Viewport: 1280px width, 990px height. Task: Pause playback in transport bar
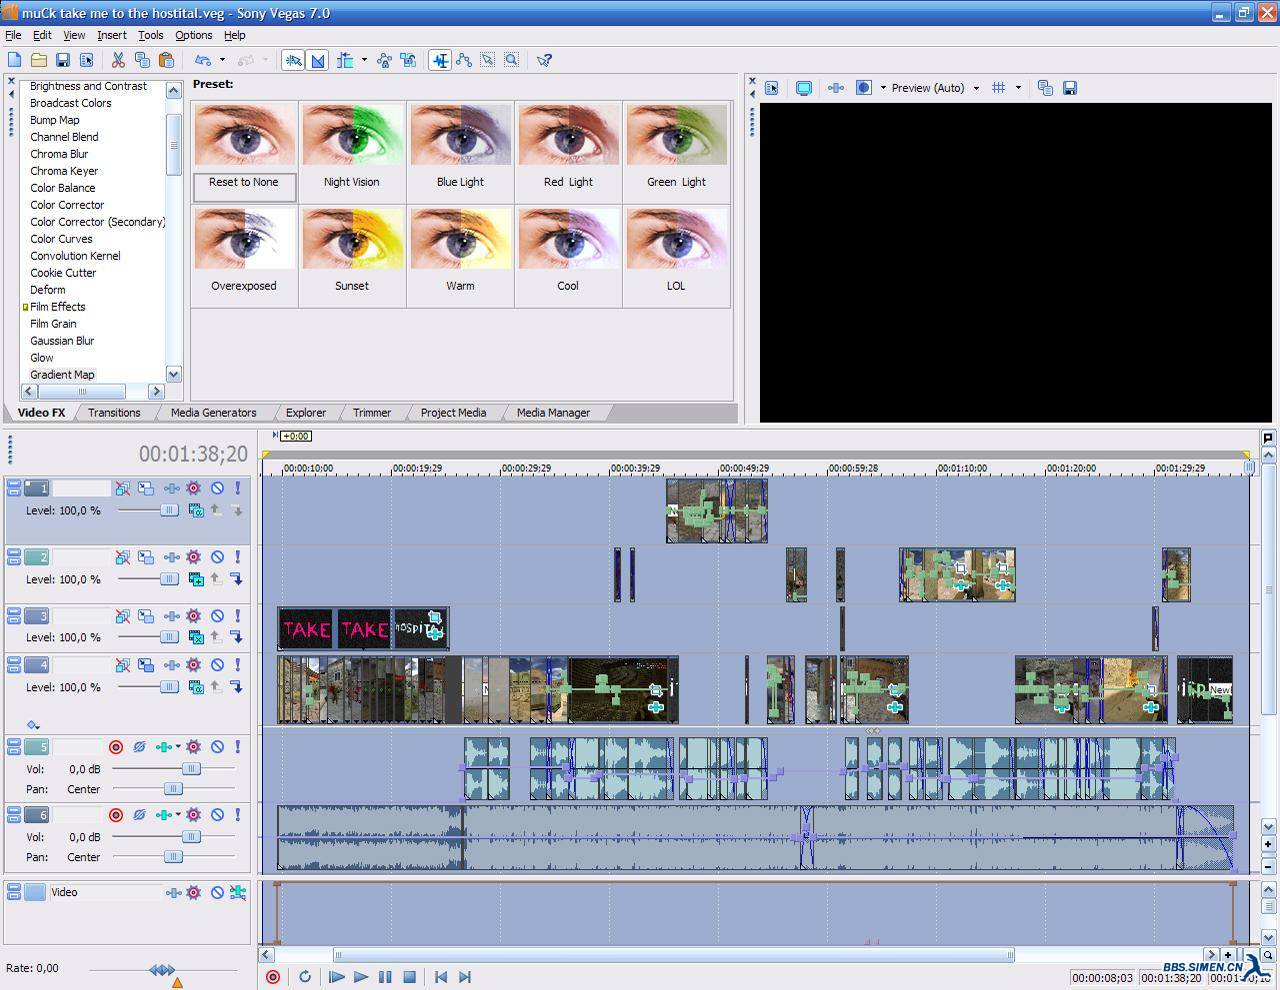click(x=385, y=977)
